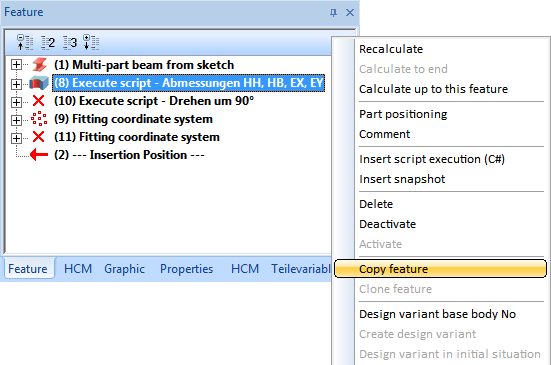This screenshot has width=551, height=365.
Task: Choose Design variant in initial situation
Action: coord(450,354)
